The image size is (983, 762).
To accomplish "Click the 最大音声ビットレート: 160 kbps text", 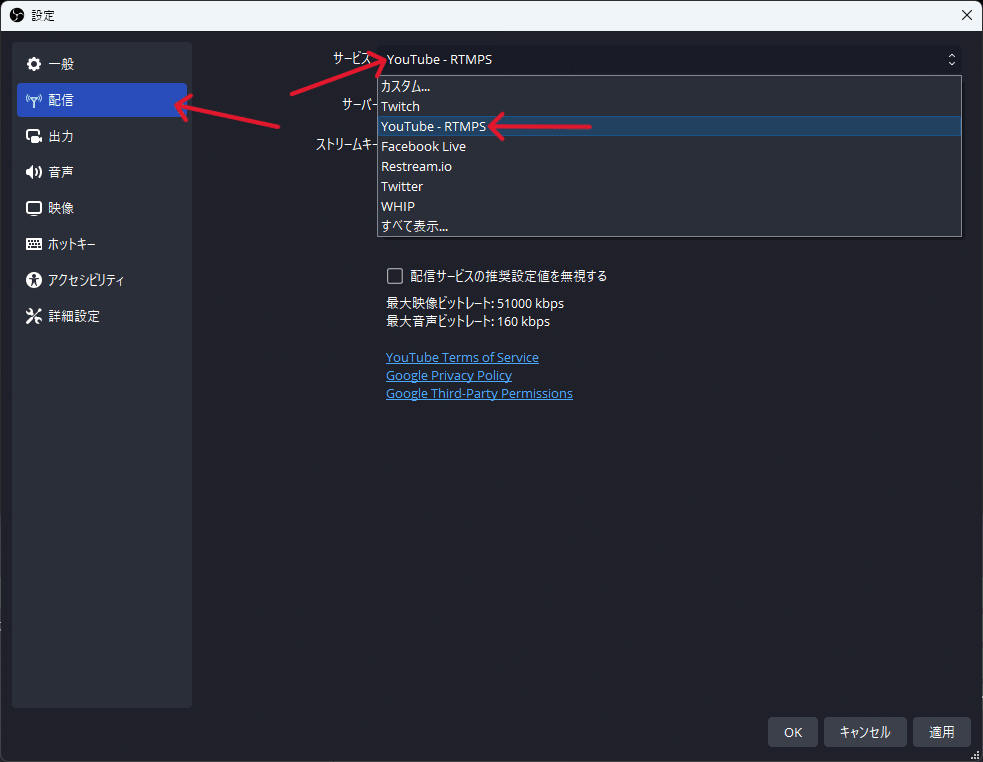I will [468, 322].
